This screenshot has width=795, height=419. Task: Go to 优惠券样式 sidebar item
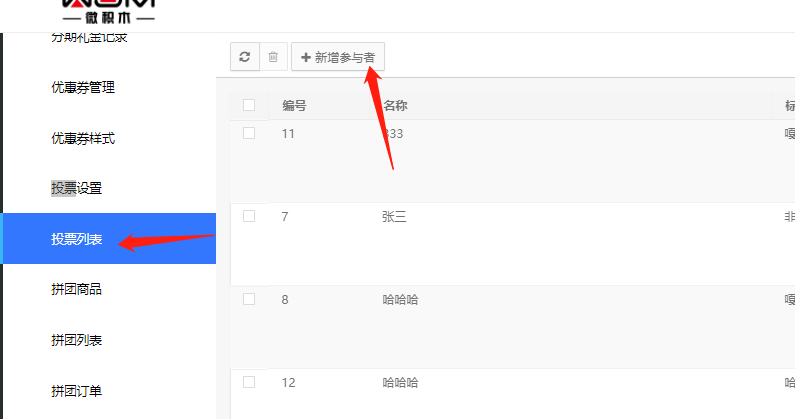[x=83, y=138]
